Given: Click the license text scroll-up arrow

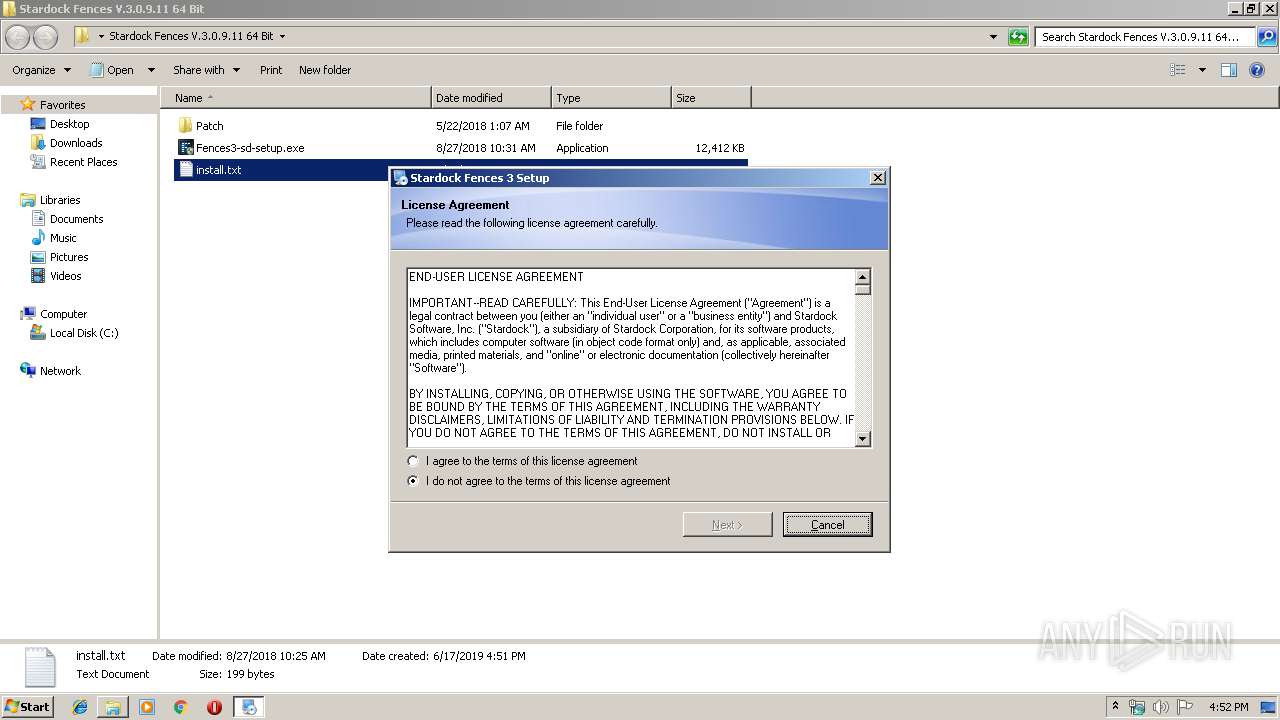Looking at the screenshot, I should [x=863, y=276].
